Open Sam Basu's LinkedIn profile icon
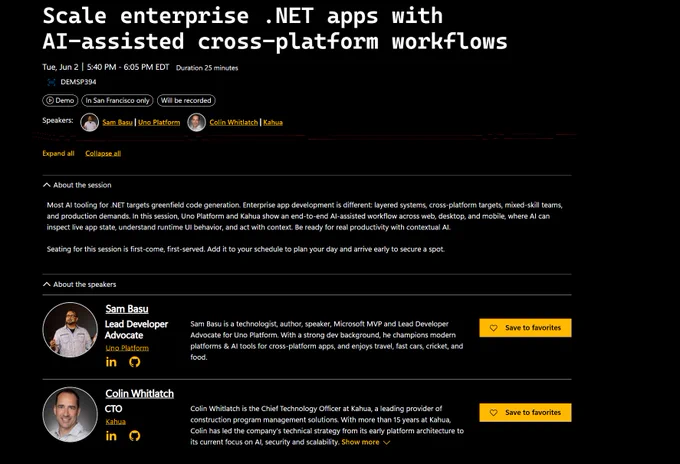The height and width of the screenshot is (464, 680). [x=111, y=362]
